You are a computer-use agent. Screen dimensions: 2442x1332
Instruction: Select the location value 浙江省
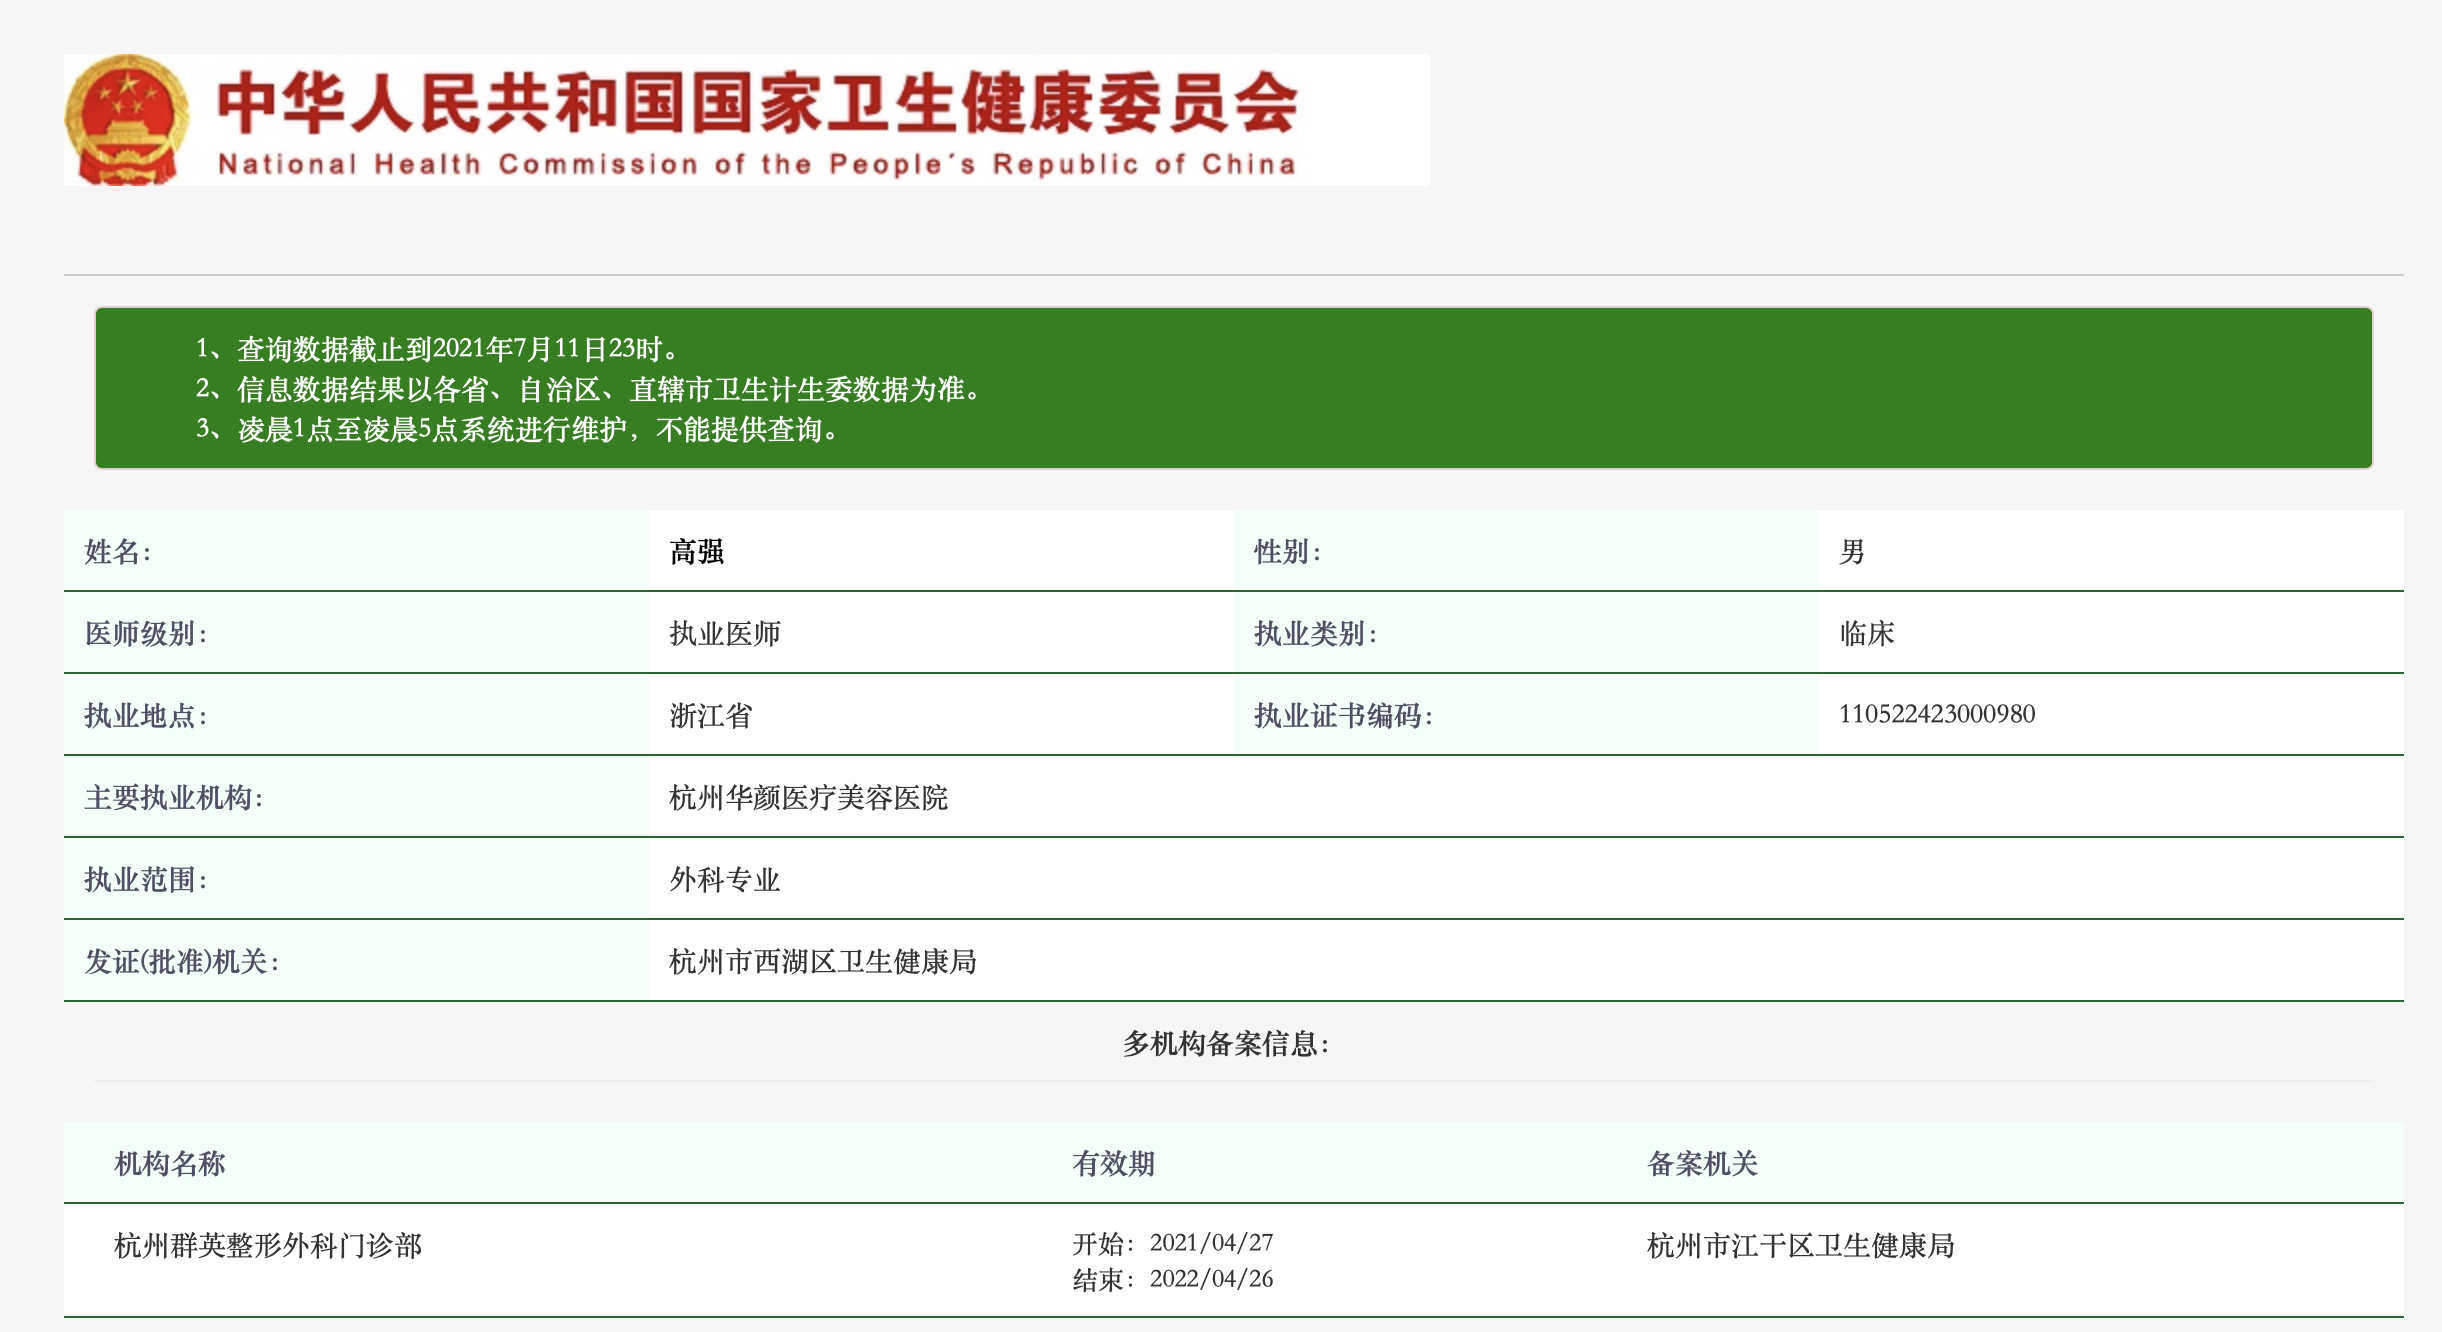click(711, 716)
